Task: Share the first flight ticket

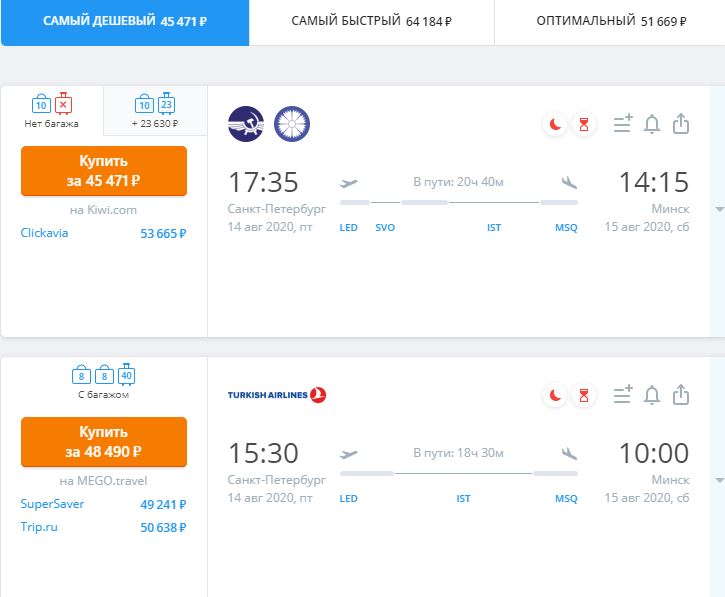Action: tap(681, 124)
